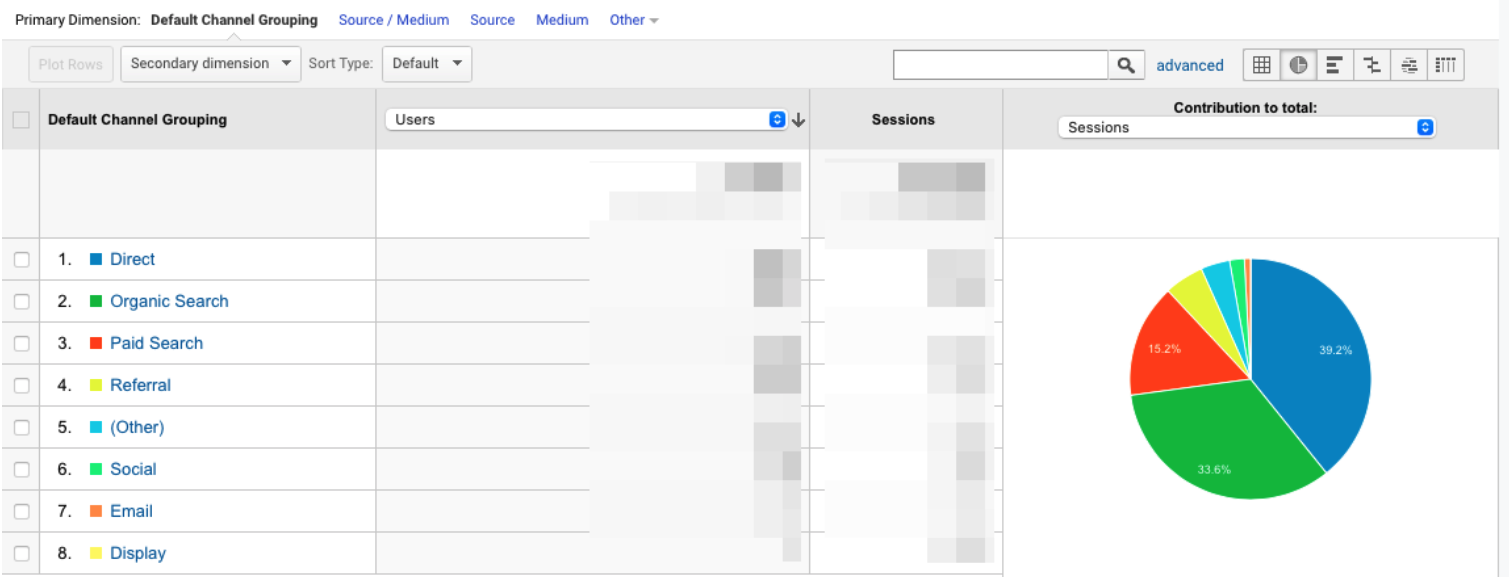Open the Organic Search channel link
Image resolution: width=1509 pixels, height=577 pixels.
tap(169, 301)
